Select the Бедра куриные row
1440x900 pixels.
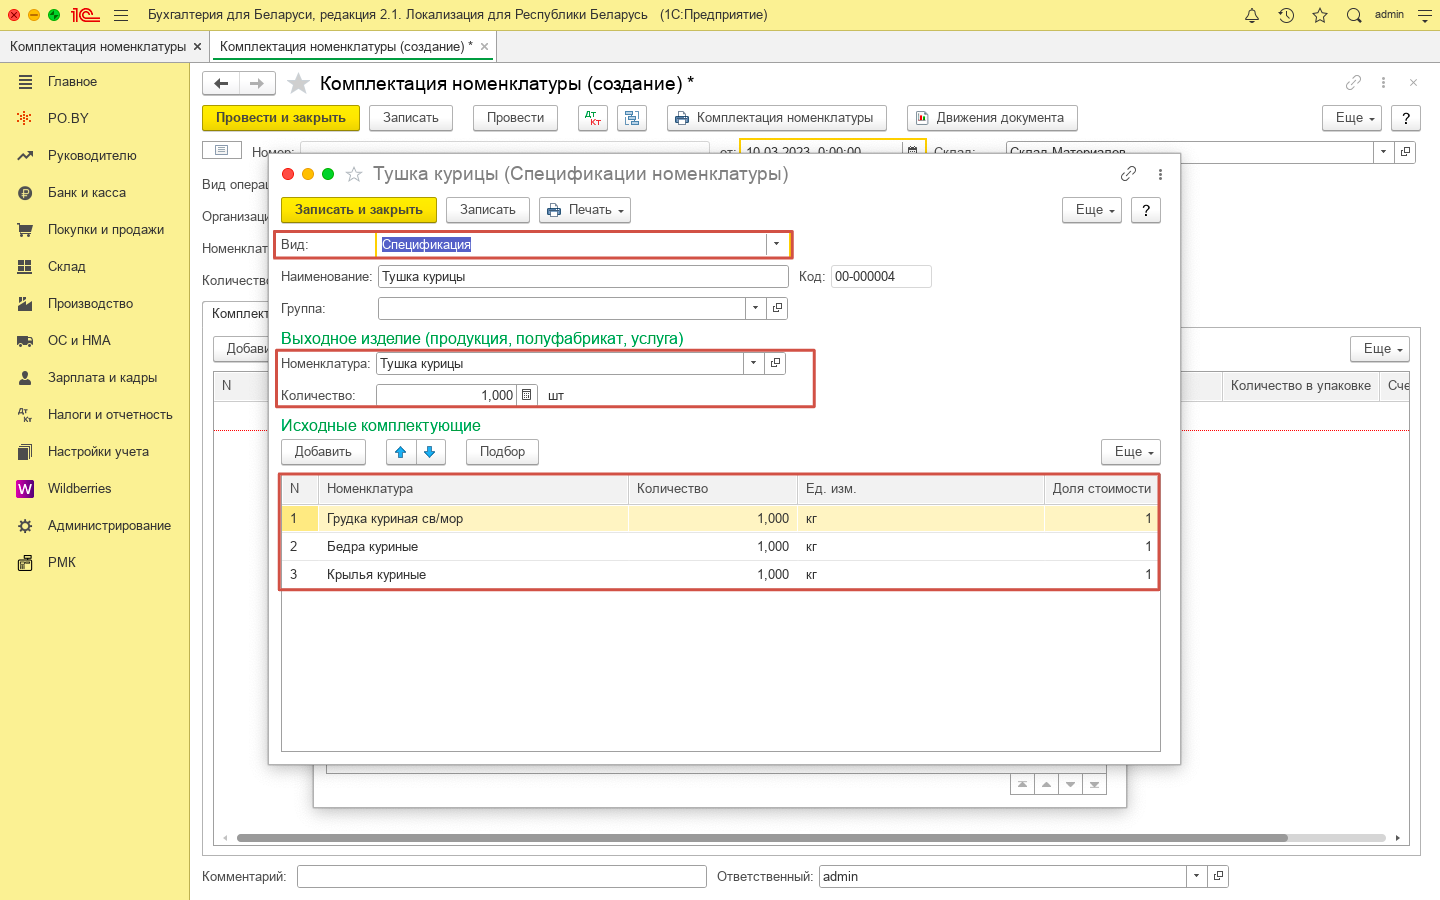coord(372,547)
